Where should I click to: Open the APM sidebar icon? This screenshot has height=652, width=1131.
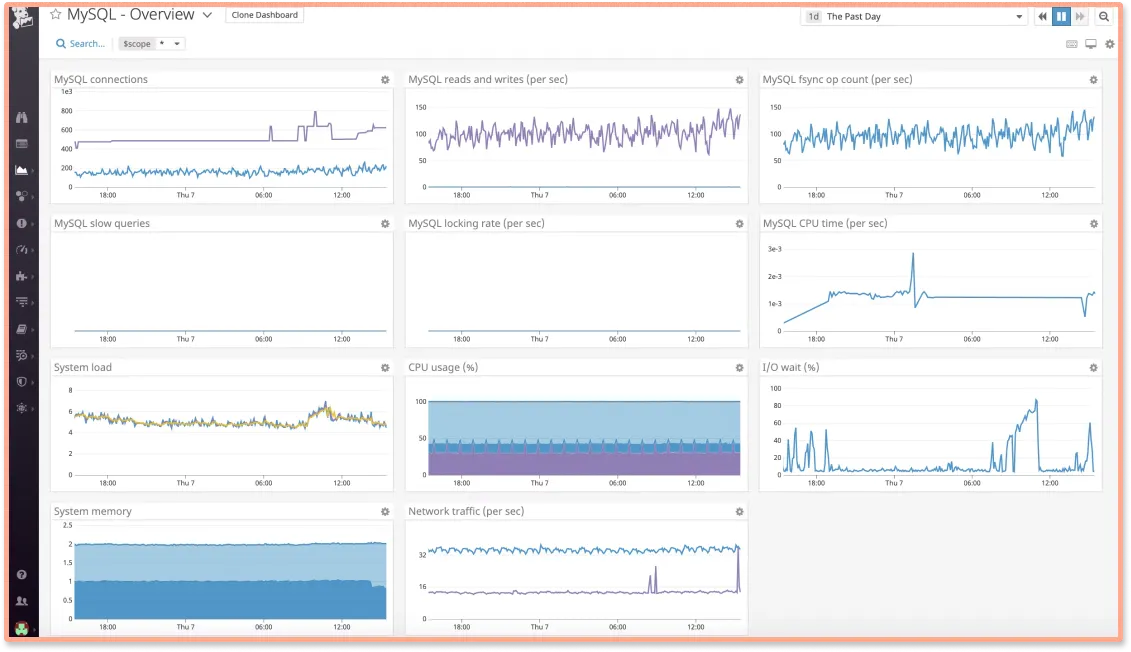(22, 302)
